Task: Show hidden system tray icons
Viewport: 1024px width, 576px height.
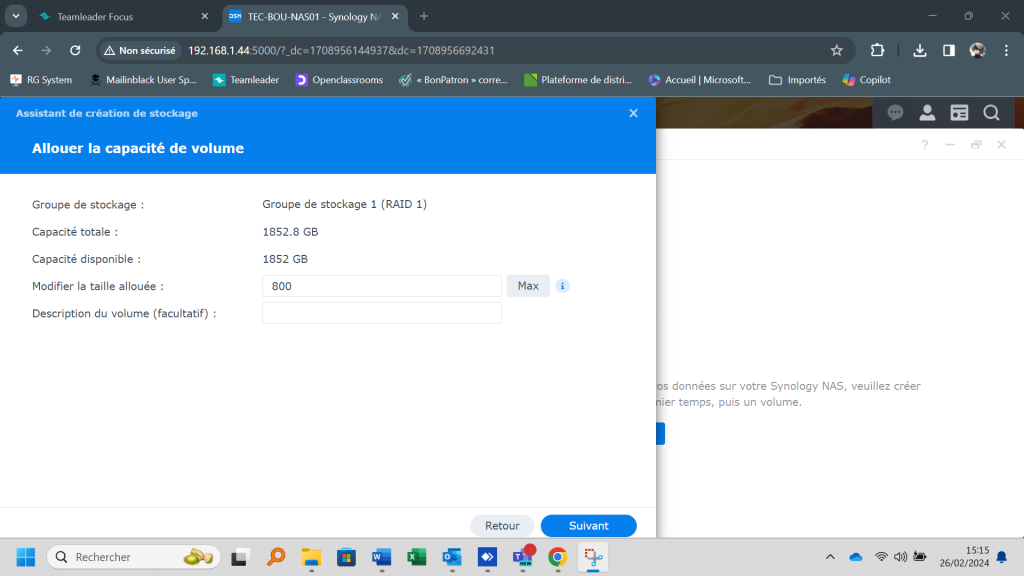Action: pos(830,557)
